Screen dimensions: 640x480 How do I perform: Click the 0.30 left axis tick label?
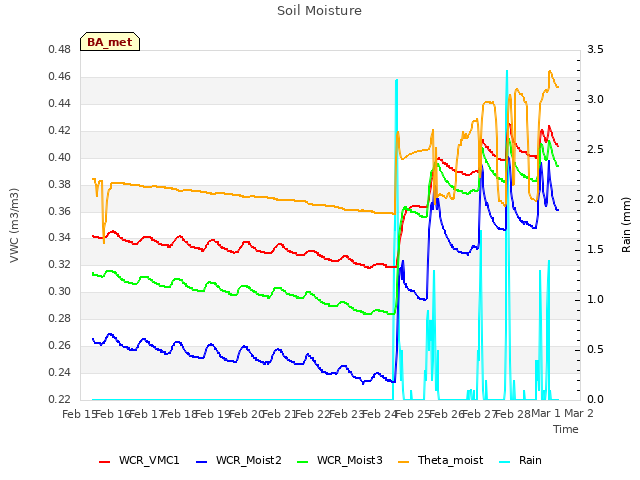[x=59, y=291]
